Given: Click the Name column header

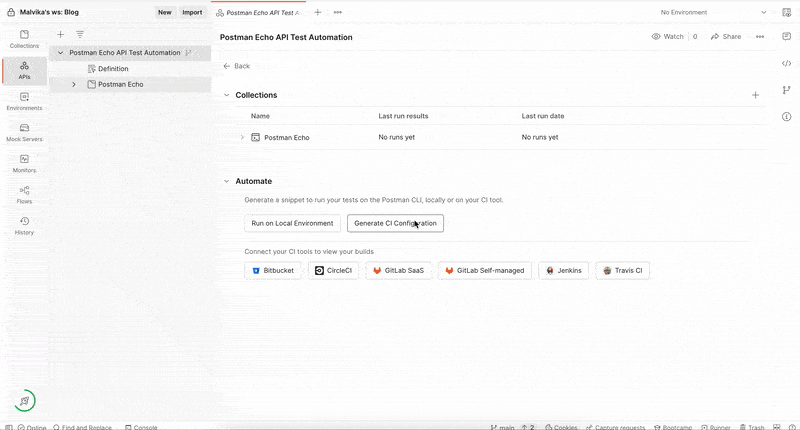Looking at the screenshot, I should tap(260, 116).
